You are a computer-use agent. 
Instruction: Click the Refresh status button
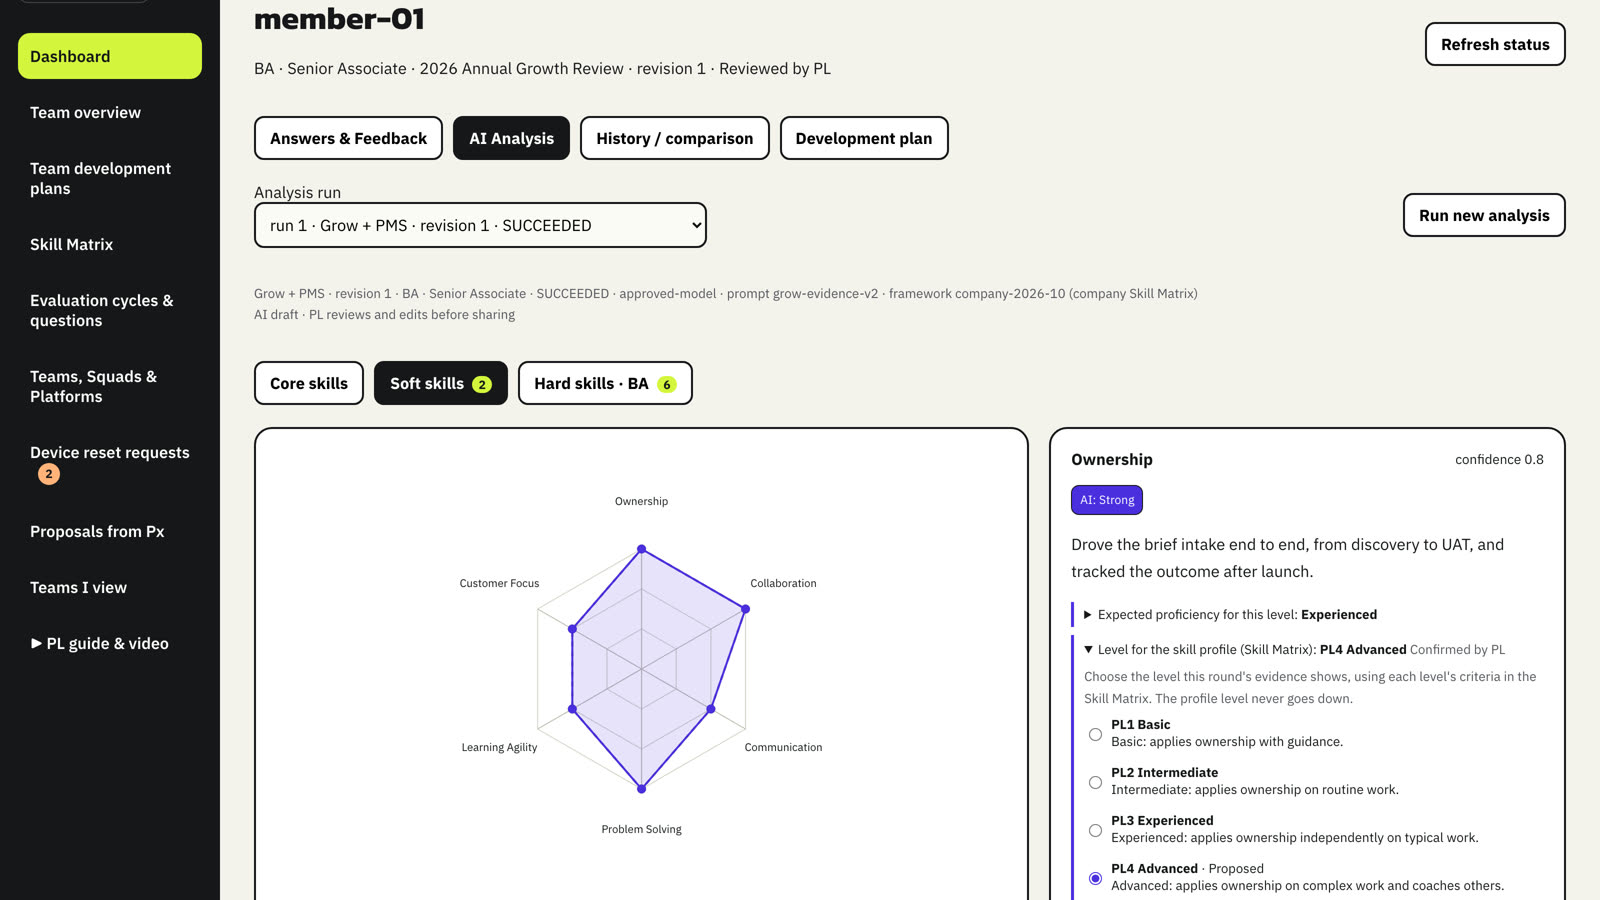pyautogui.click(x=1495, y=44)
